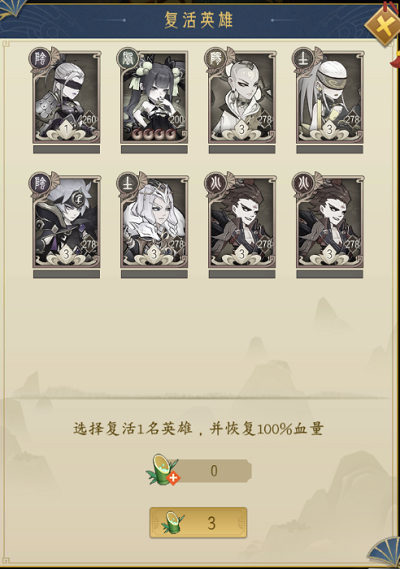Click the 土 faction badge on top-right hero

303,58
